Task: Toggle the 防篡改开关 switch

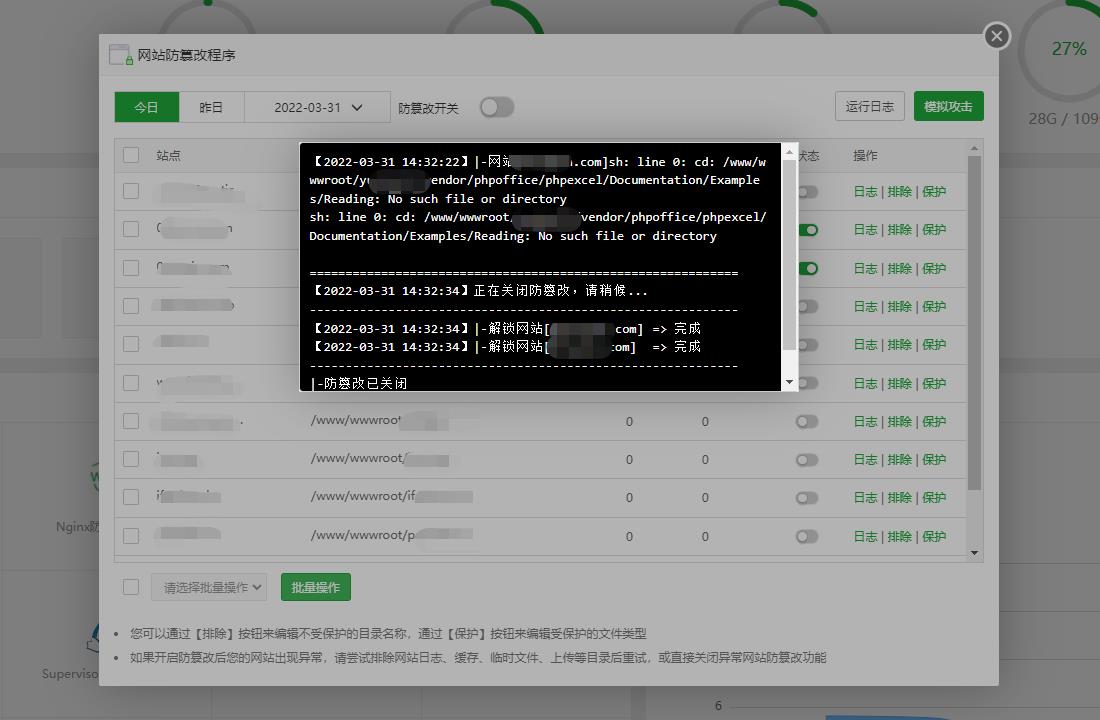Action: click(497, 107)
